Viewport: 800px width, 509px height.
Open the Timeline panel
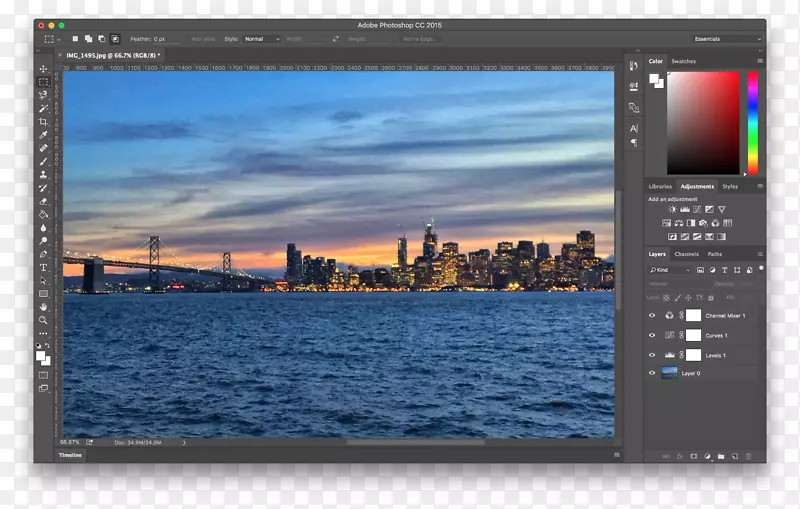click(71, 455)
